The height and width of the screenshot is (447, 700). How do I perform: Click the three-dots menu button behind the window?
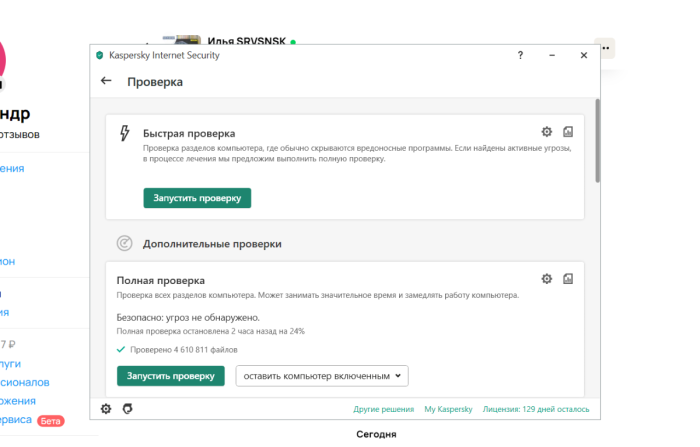[x=606, y=47]
